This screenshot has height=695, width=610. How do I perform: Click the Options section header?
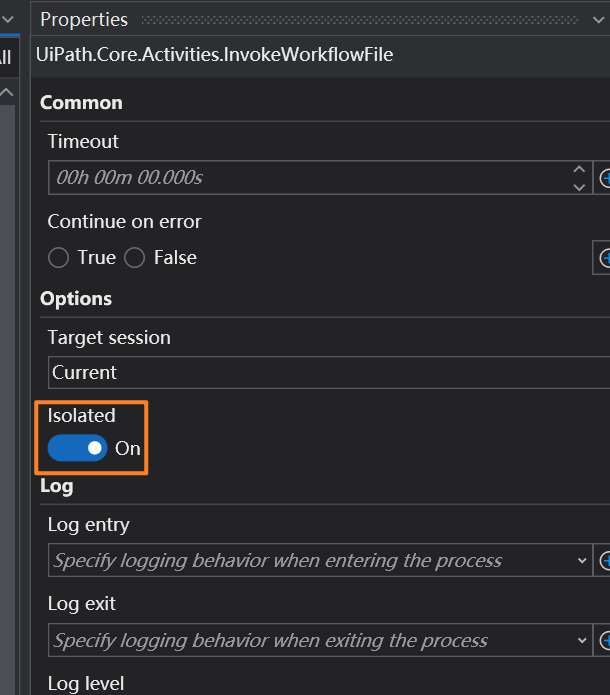76,299
